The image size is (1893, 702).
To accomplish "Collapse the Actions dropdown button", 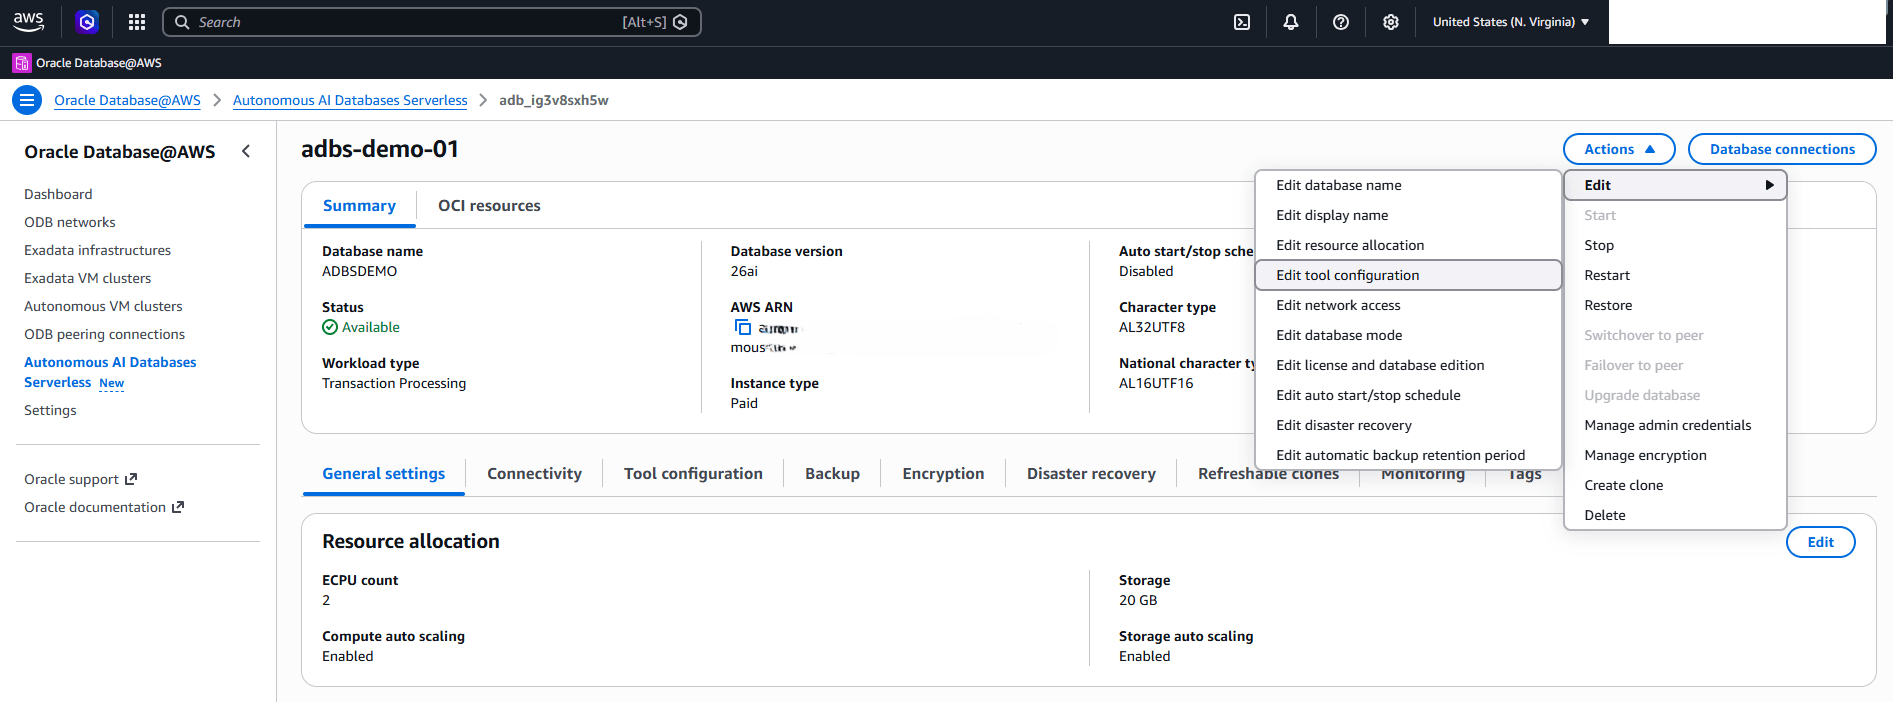I will coord(1619,149).
